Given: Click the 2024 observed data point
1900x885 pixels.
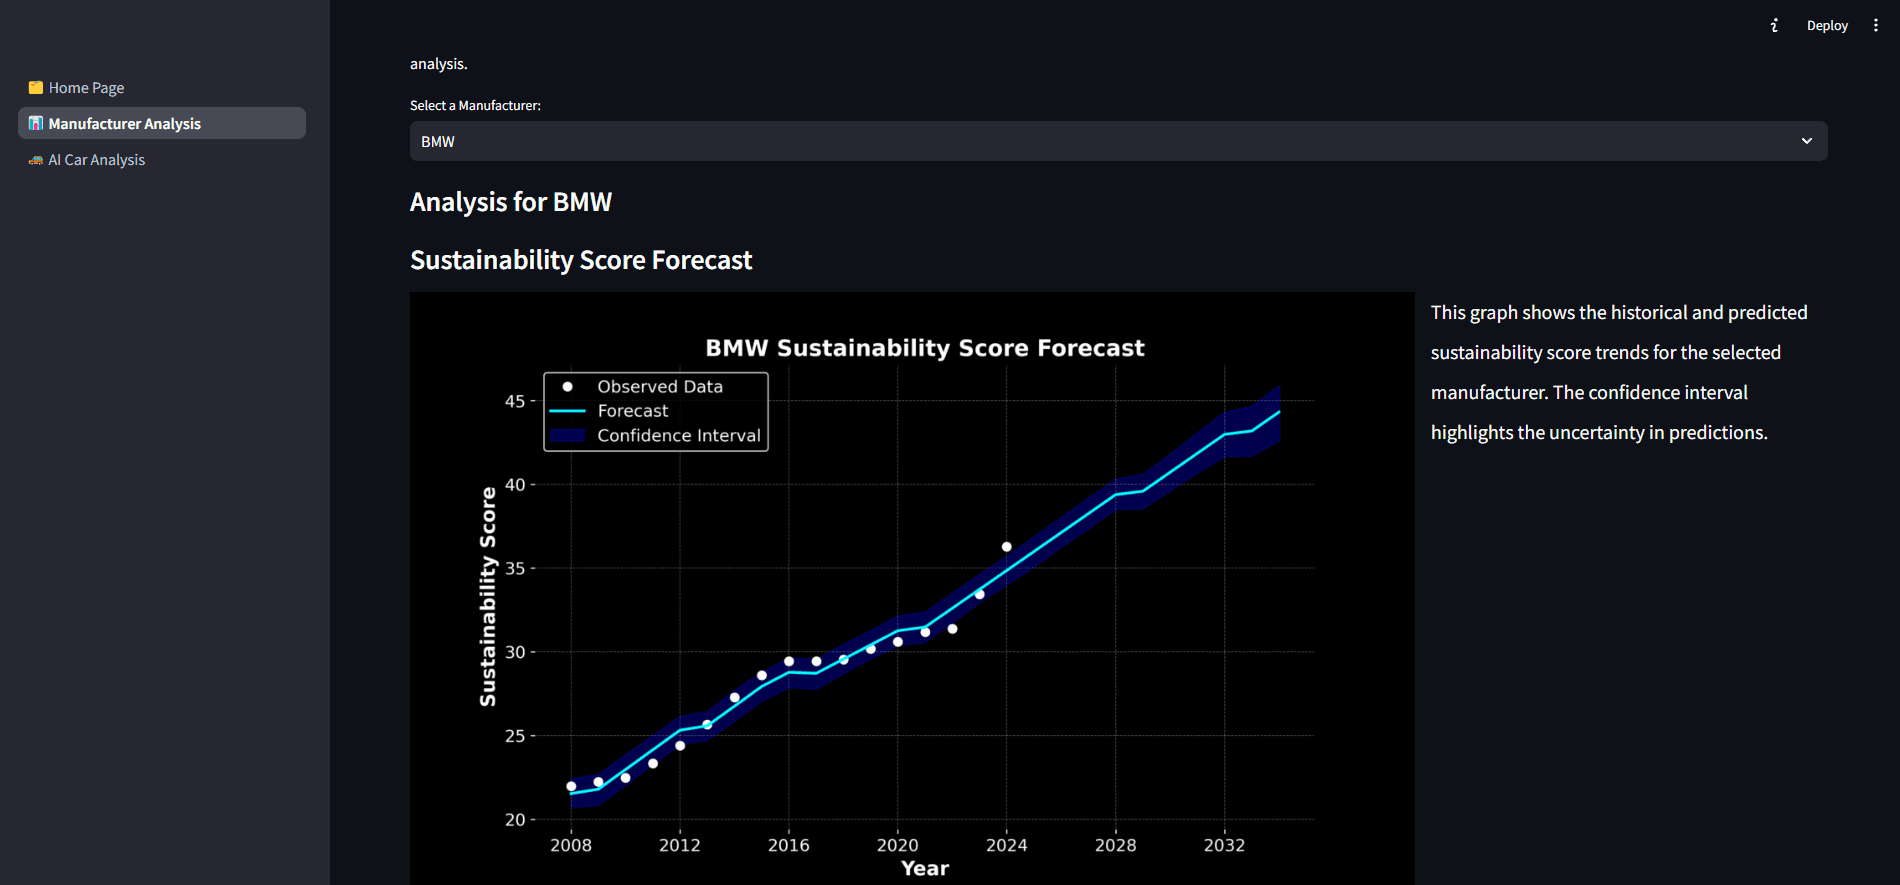Looking at the screenshot, I should point(1007,547).
